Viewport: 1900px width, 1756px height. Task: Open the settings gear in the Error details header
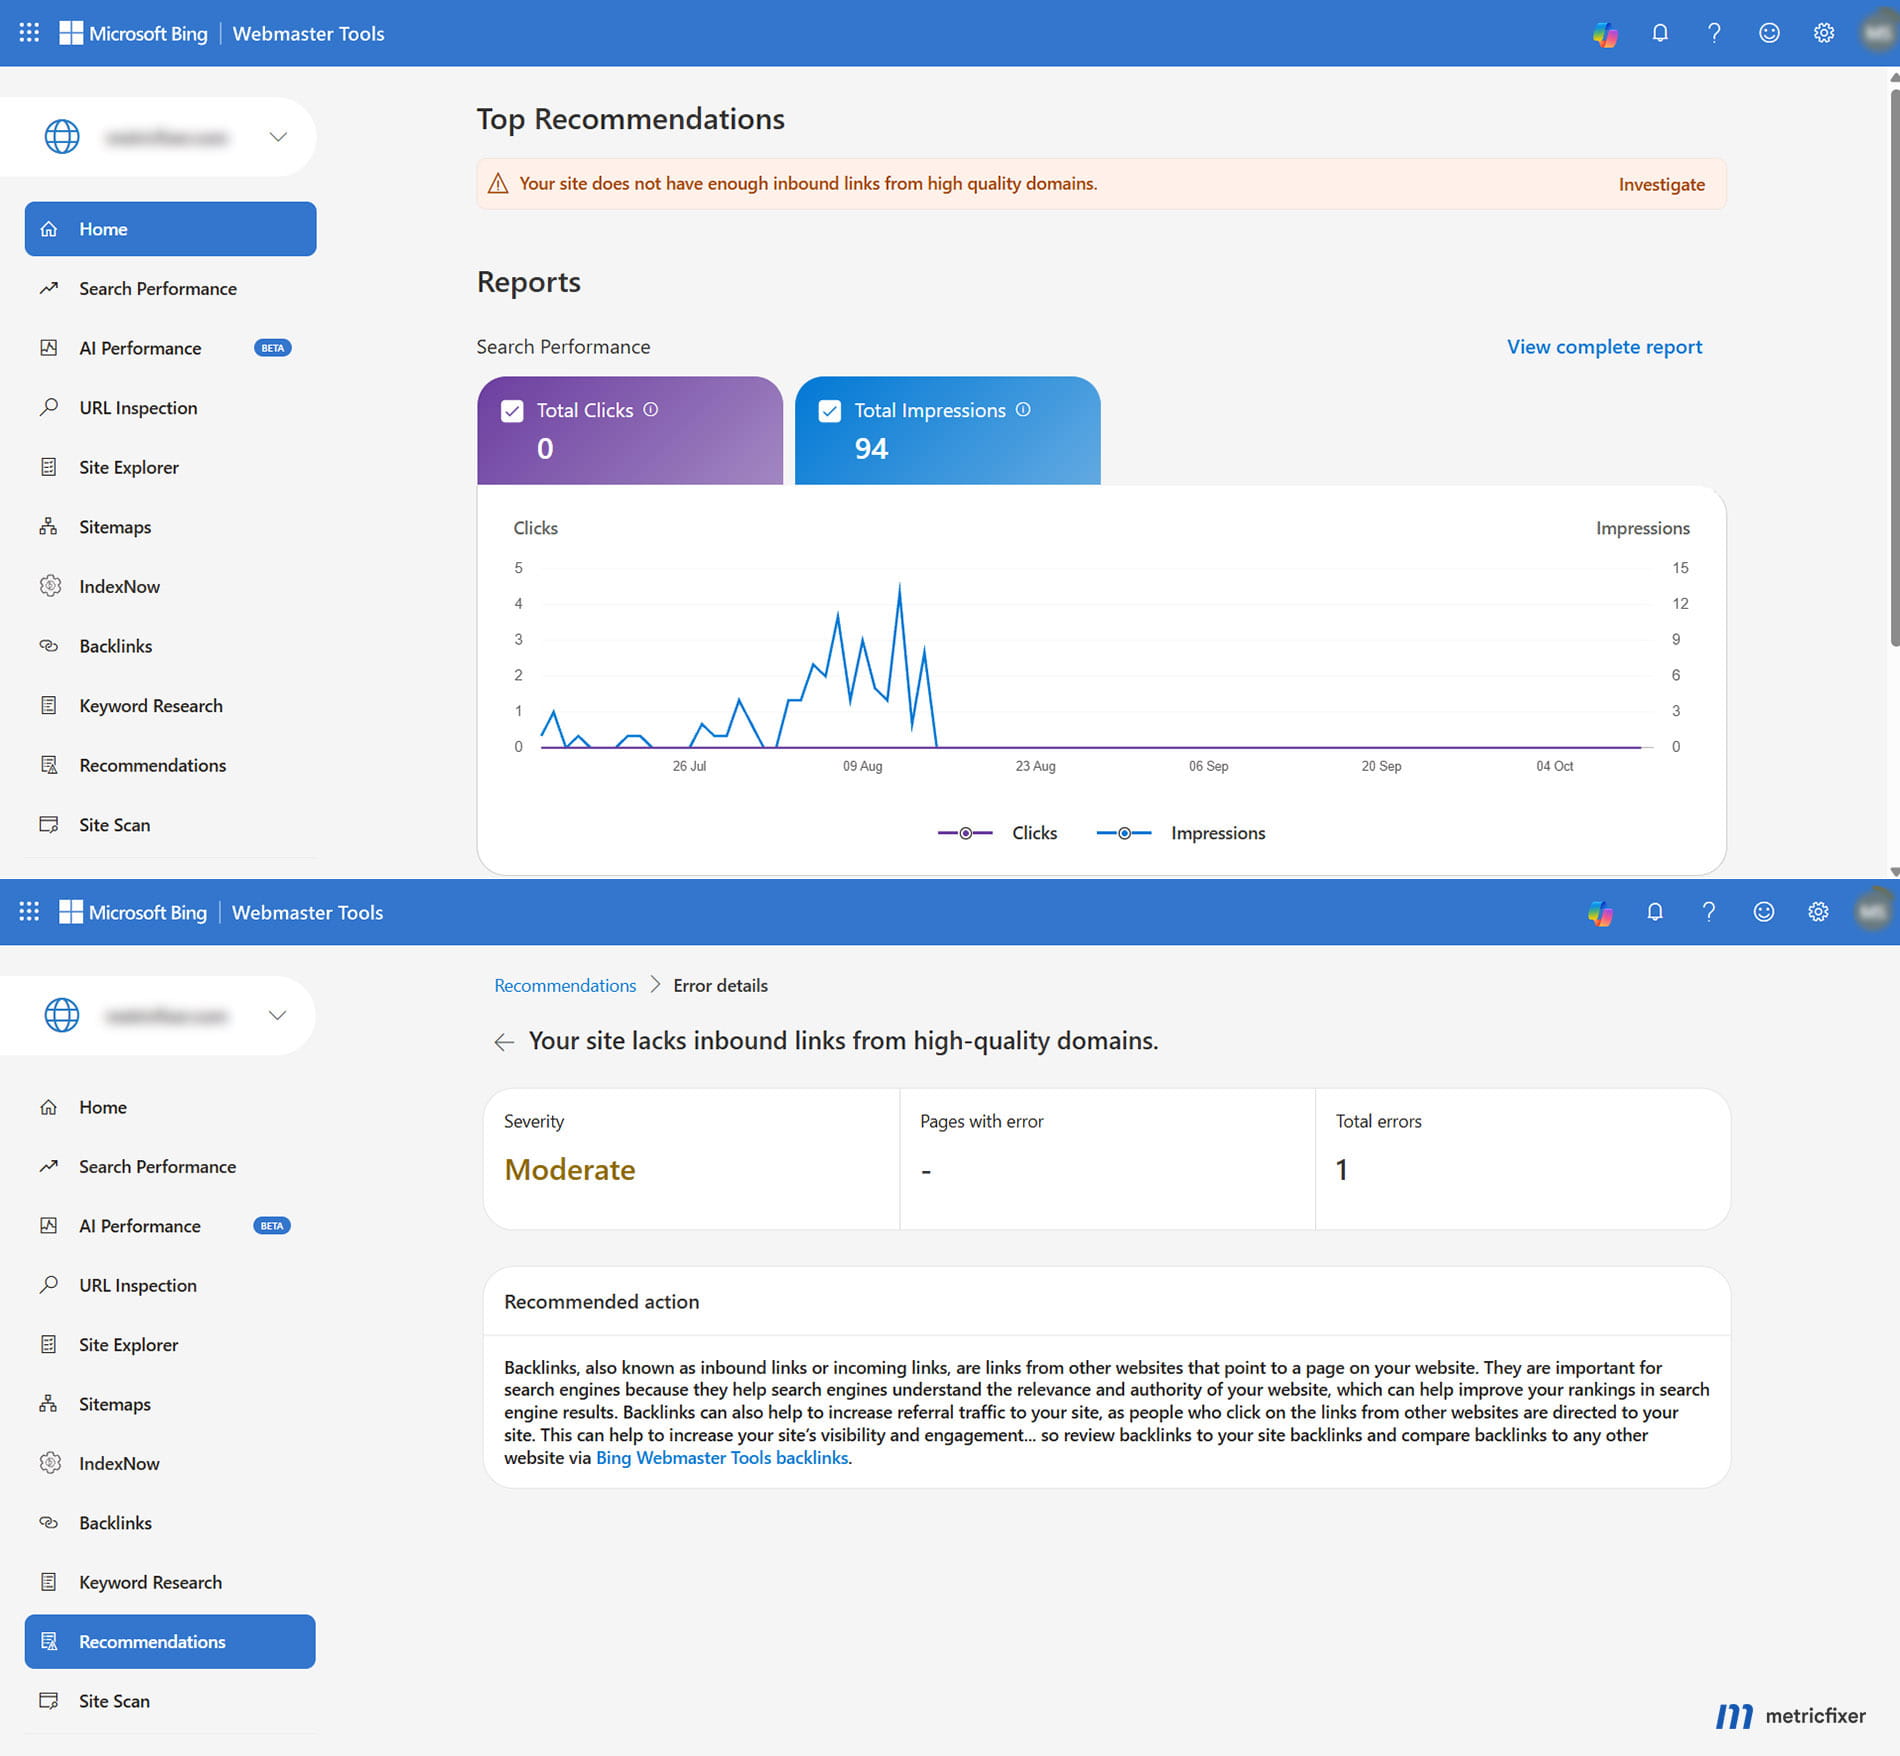1818,911
